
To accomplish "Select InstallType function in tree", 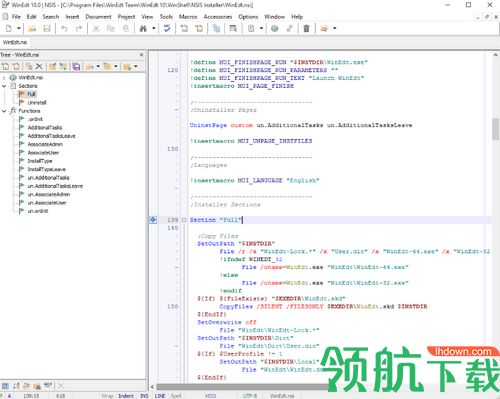I will tap(40, 161).
